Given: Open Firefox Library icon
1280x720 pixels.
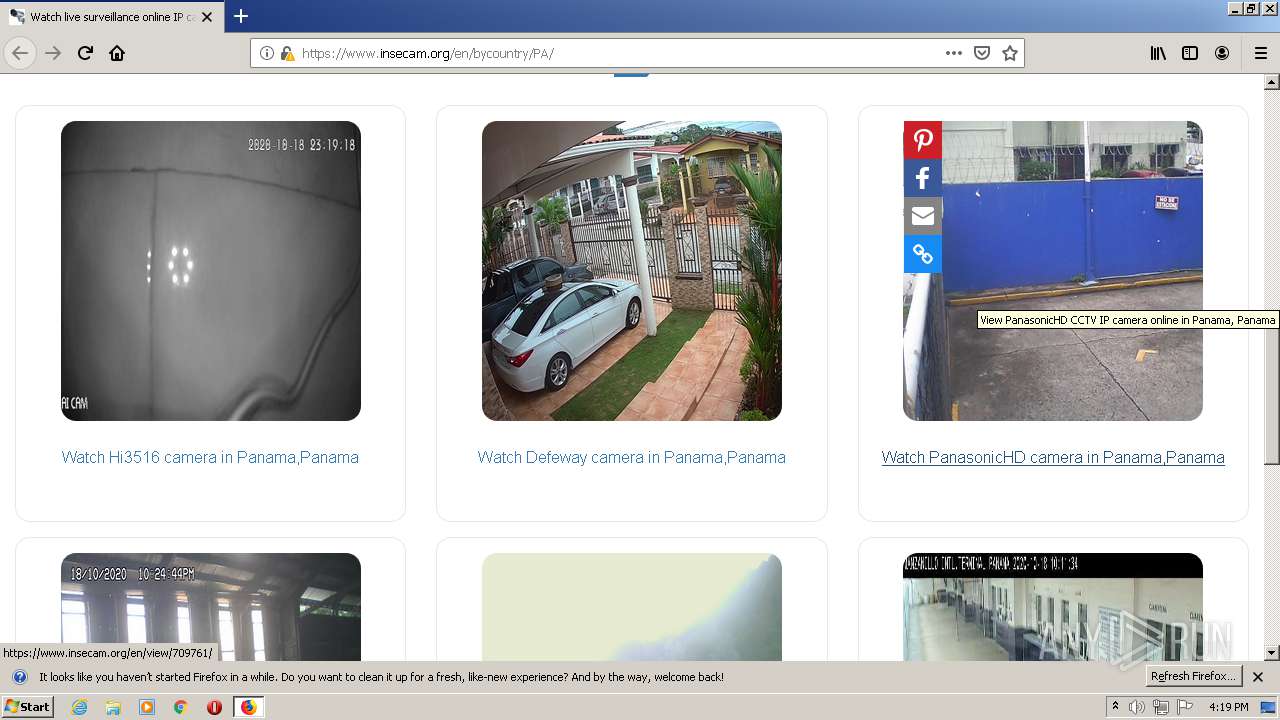Looking at the screenshot, I should tap(1158, 53).
